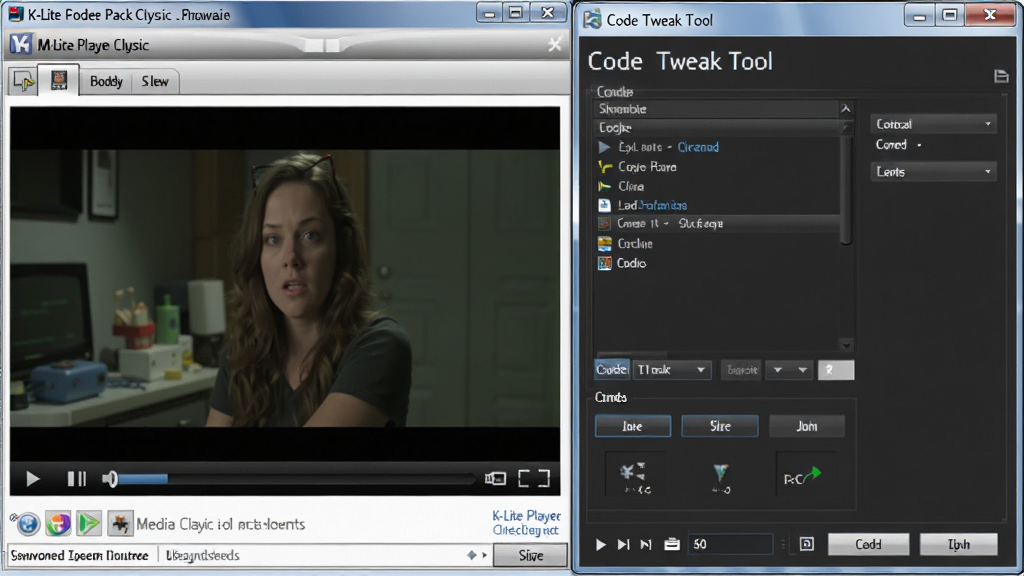
Task: Click the Jom button
Action: click(807, 426)
